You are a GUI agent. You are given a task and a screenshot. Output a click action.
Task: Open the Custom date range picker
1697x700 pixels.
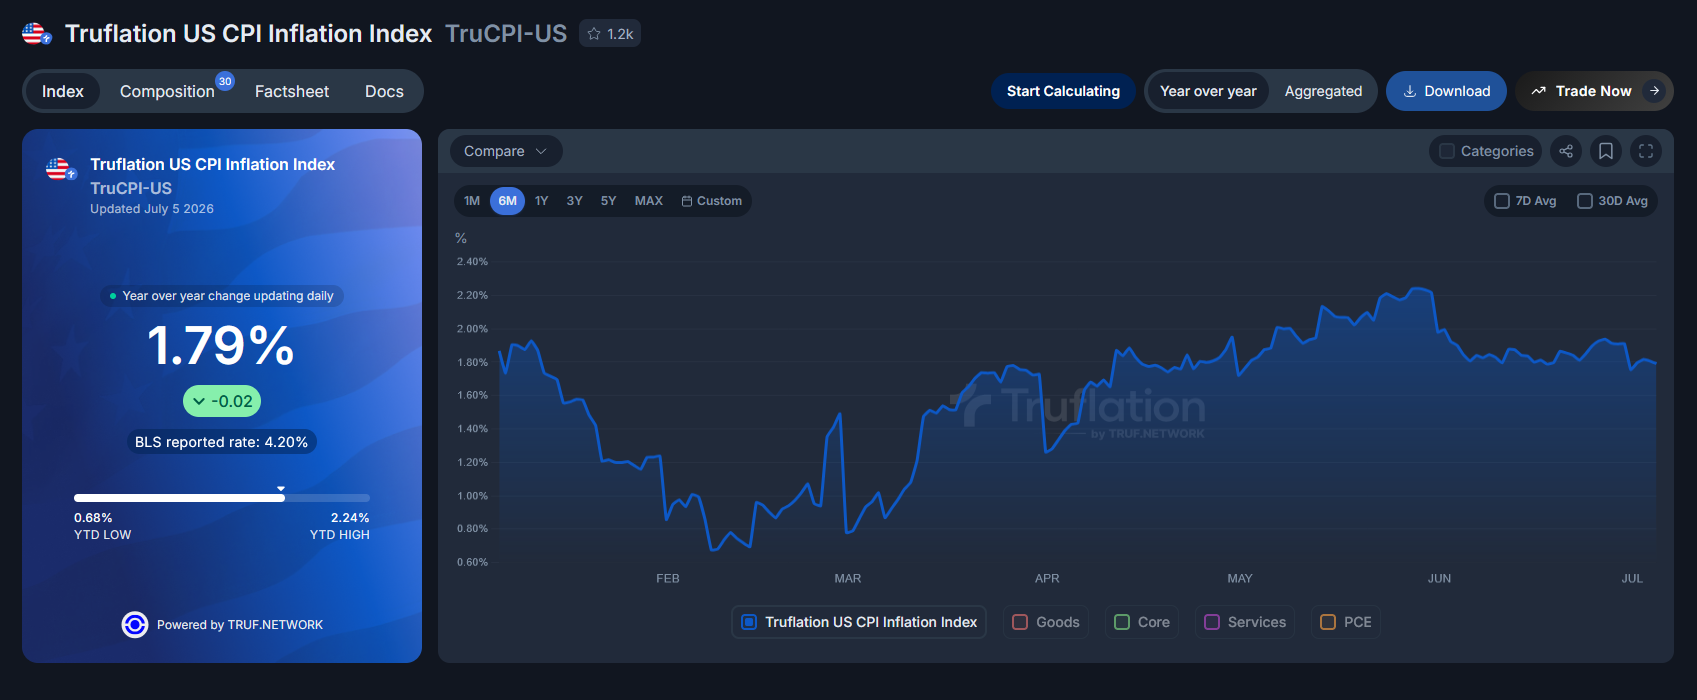pyautogui.click(x=712, y=201)
